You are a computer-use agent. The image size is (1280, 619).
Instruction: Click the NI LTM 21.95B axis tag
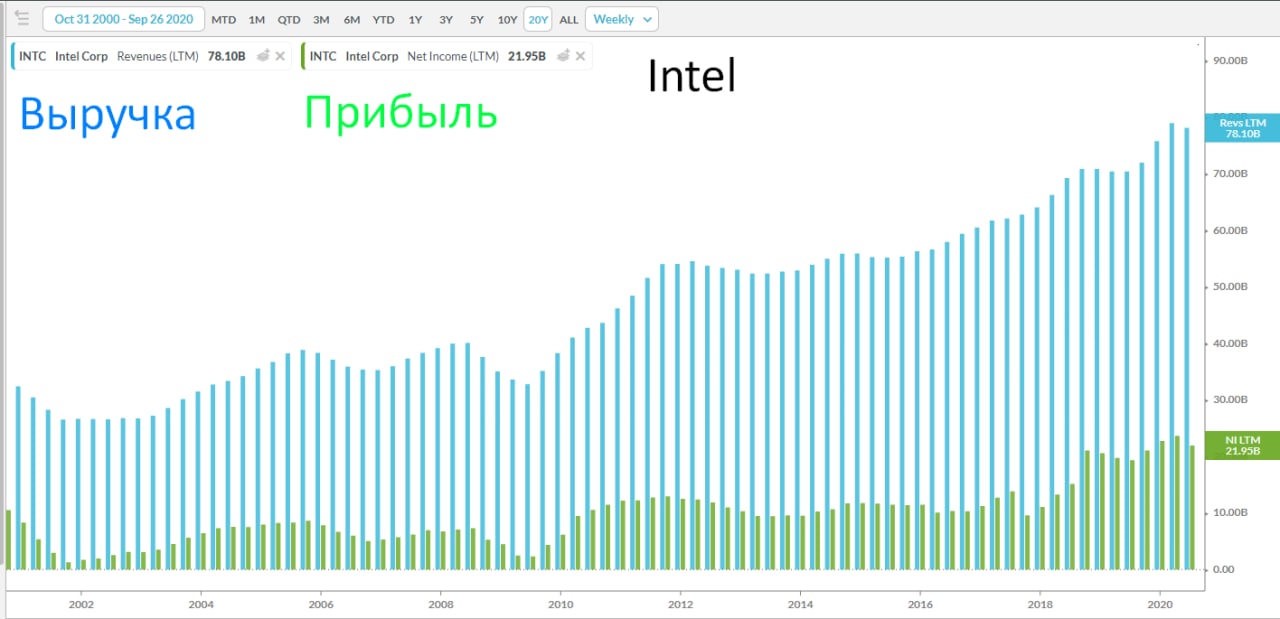[x=1243, y=445]
